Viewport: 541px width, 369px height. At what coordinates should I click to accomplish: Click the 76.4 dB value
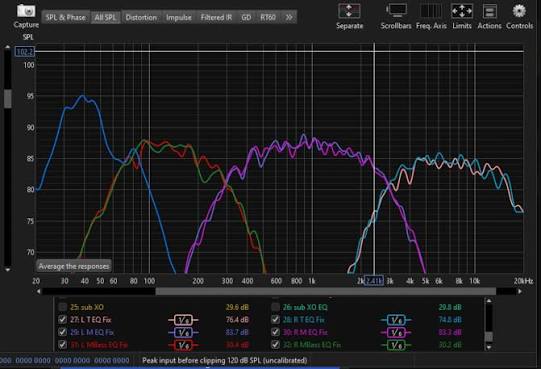[237, 320]
